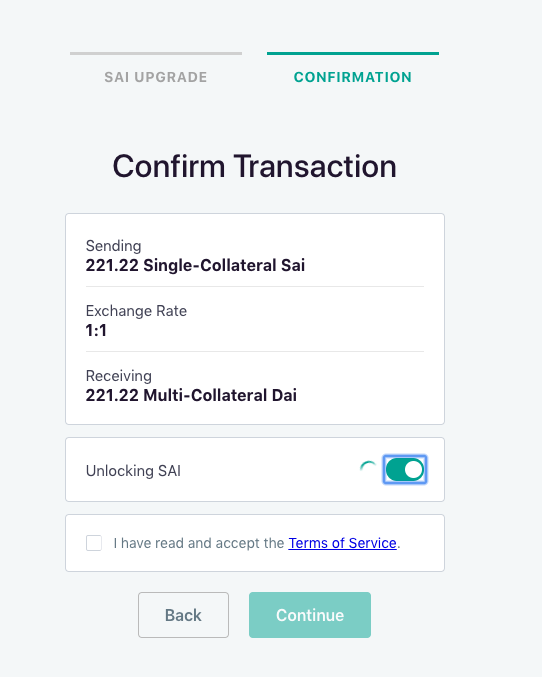Click the Confirm Transaction heading
Viewport: 542px width, 677px height.
click(x=254, y=166)
